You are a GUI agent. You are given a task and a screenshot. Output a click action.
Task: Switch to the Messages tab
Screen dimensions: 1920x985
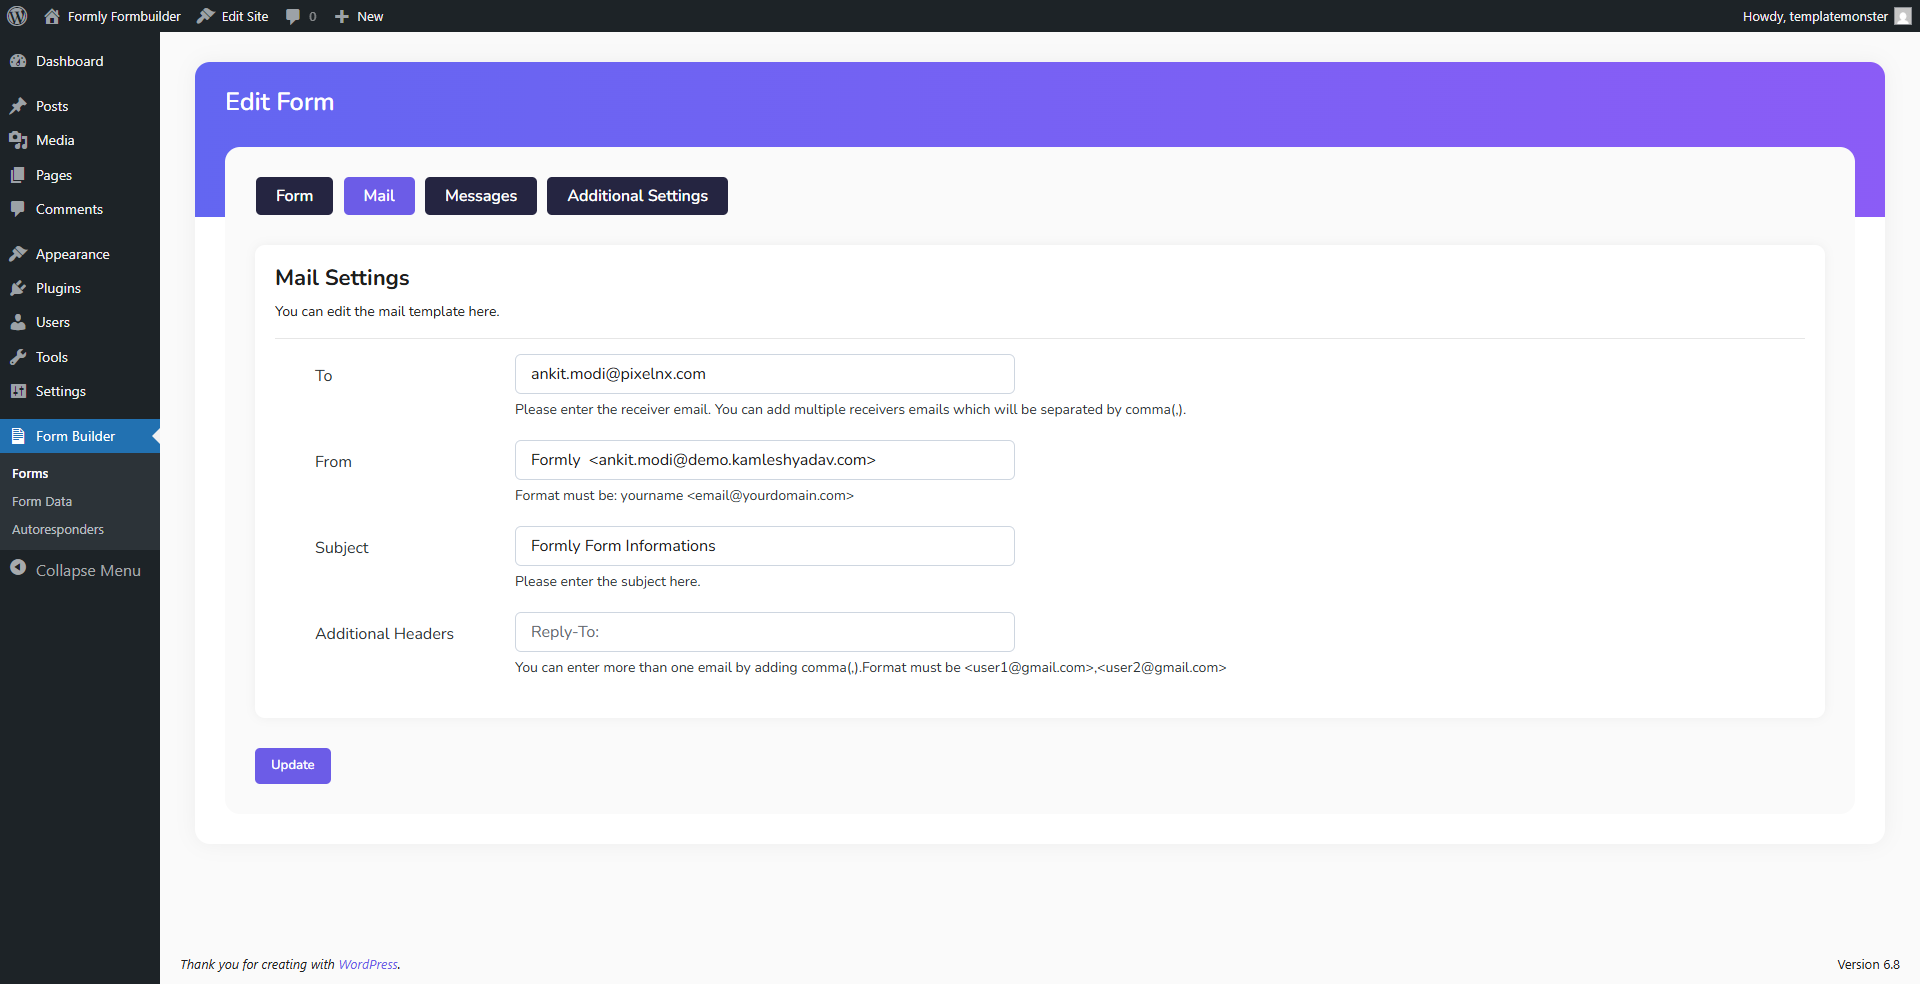point(481,196)
